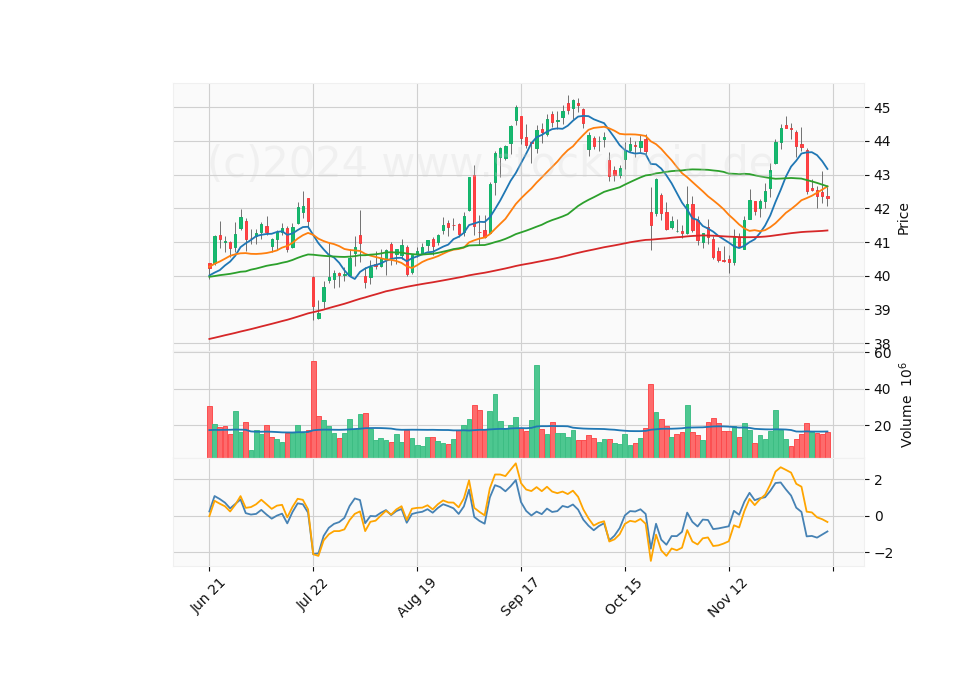Image resolution: width=960 pixels, height=690 pixels.
Task: Click the Oct 15 date label
Action: click(623, 596)
